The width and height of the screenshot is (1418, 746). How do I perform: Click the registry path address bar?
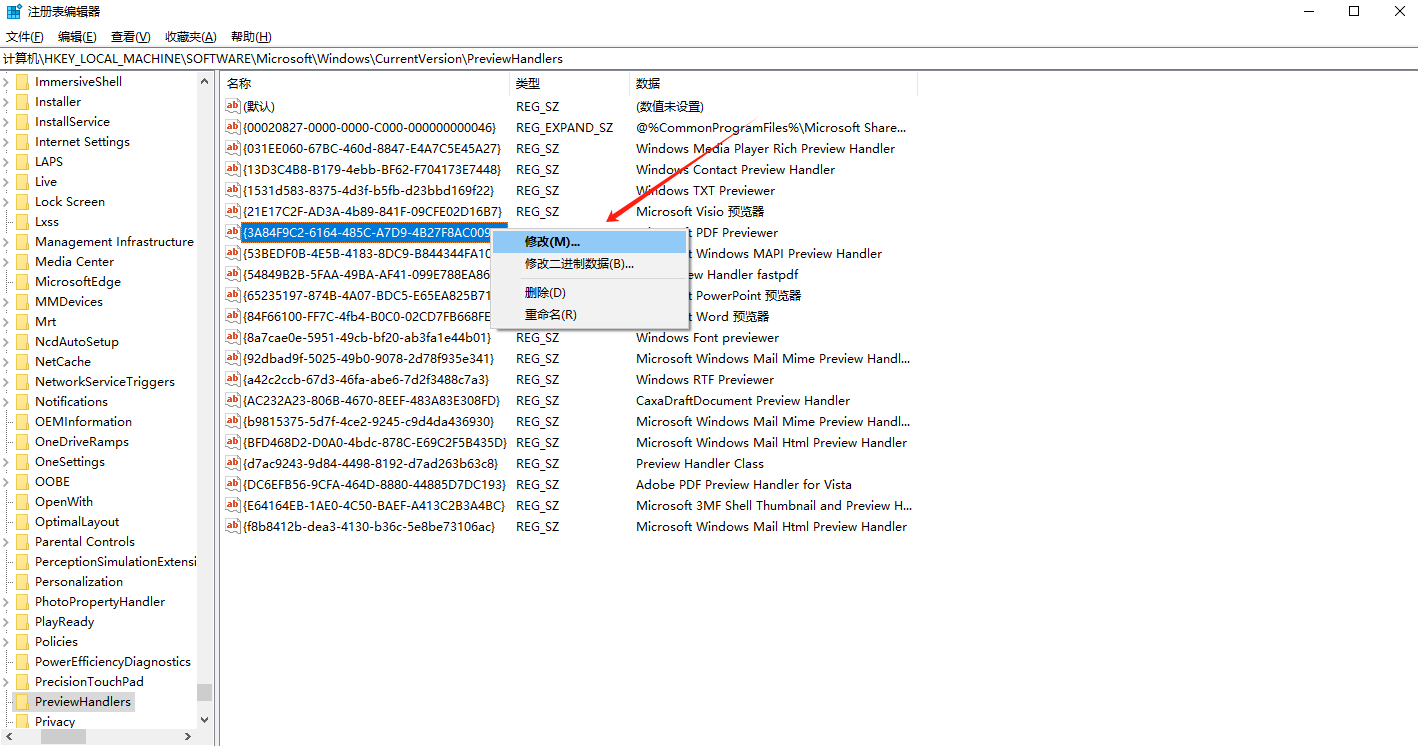click(709, 58)
